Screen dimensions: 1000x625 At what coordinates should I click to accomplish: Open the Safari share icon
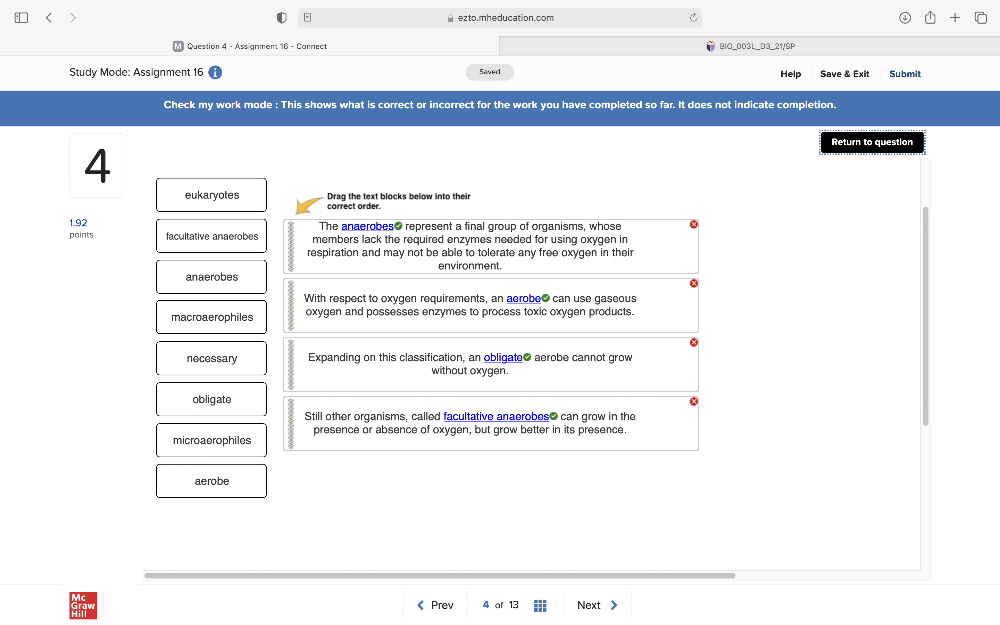pyautogui.click(x=932, y=17)
